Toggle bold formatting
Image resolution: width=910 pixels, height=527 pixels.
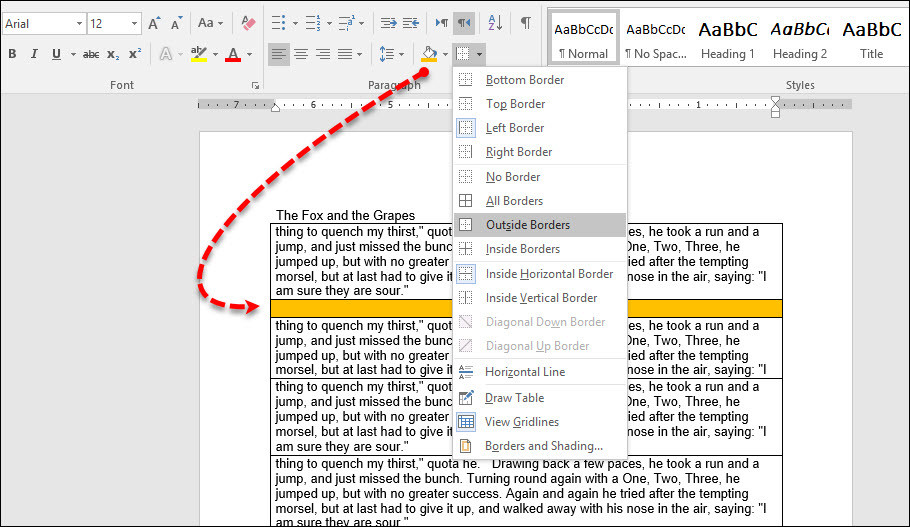(11, 54)
